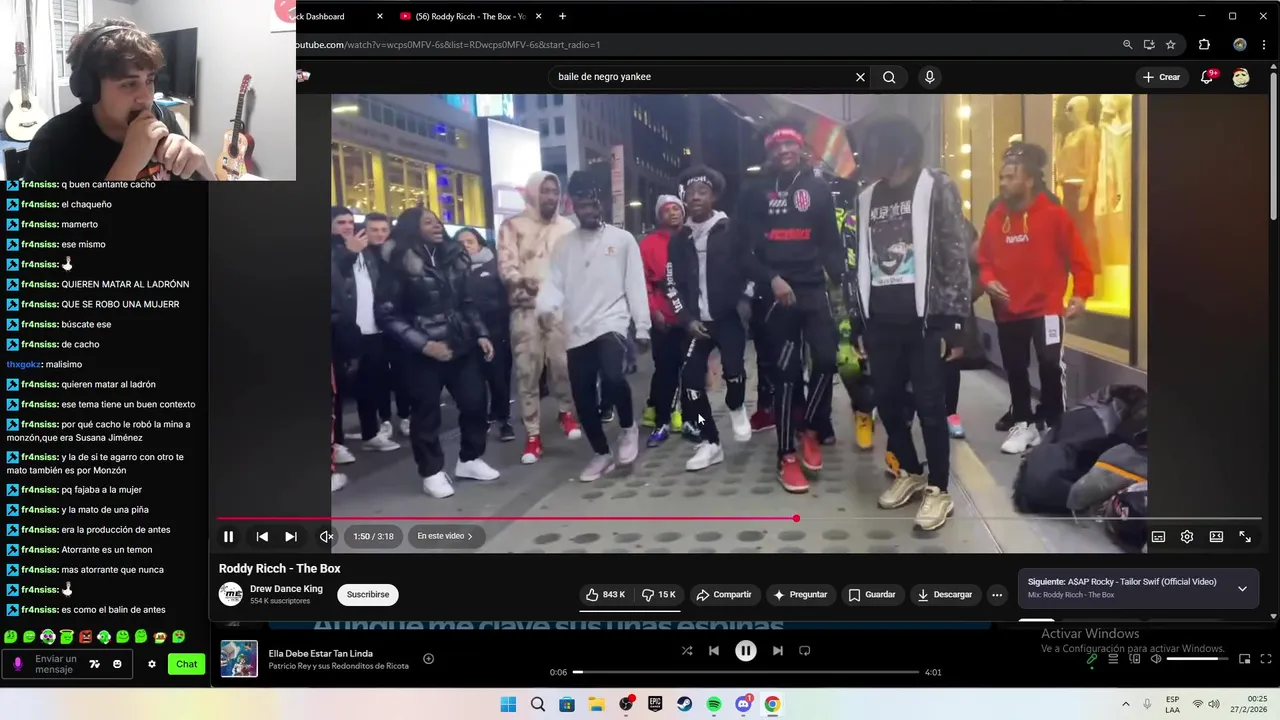1280x720 pixels.
Task: Open a new browser tab
Action: [x=562, y=16]
